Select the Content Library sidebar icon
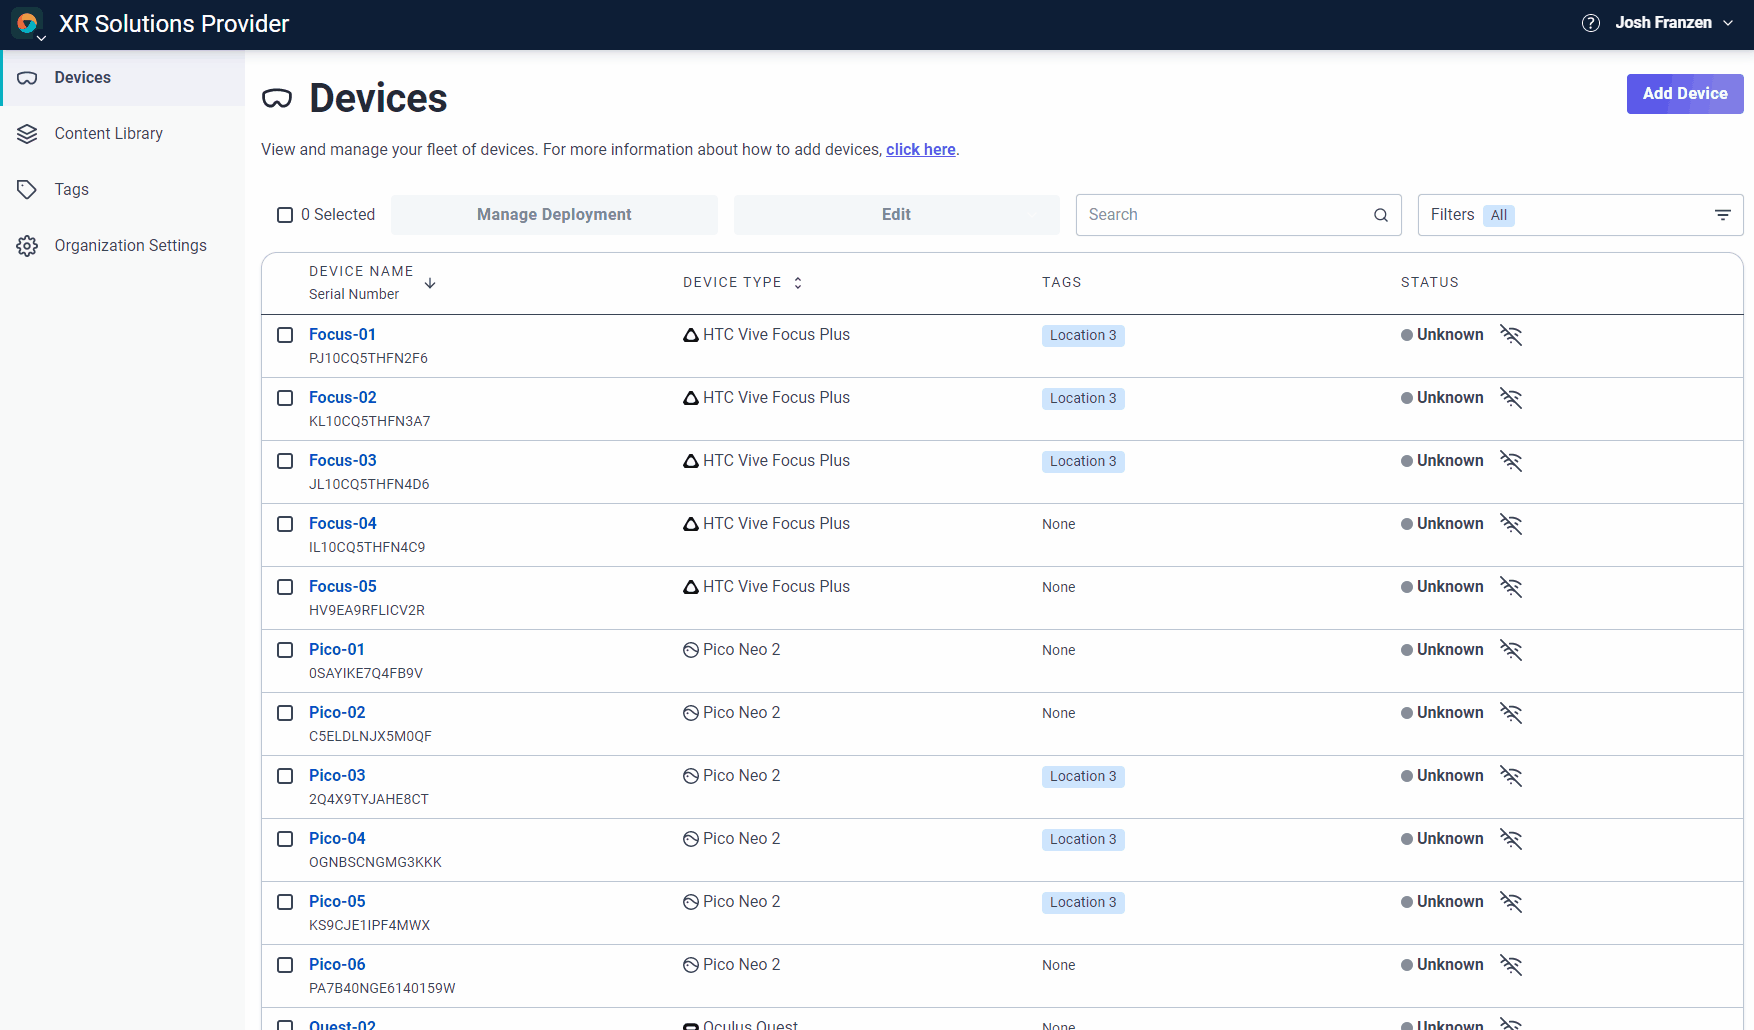Screen dimensions: 1754x1030 coord(27,133)
